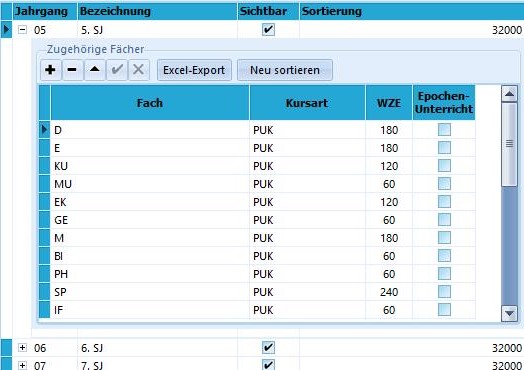
Task: Cancel edits with the X icon
Action: 139,70
